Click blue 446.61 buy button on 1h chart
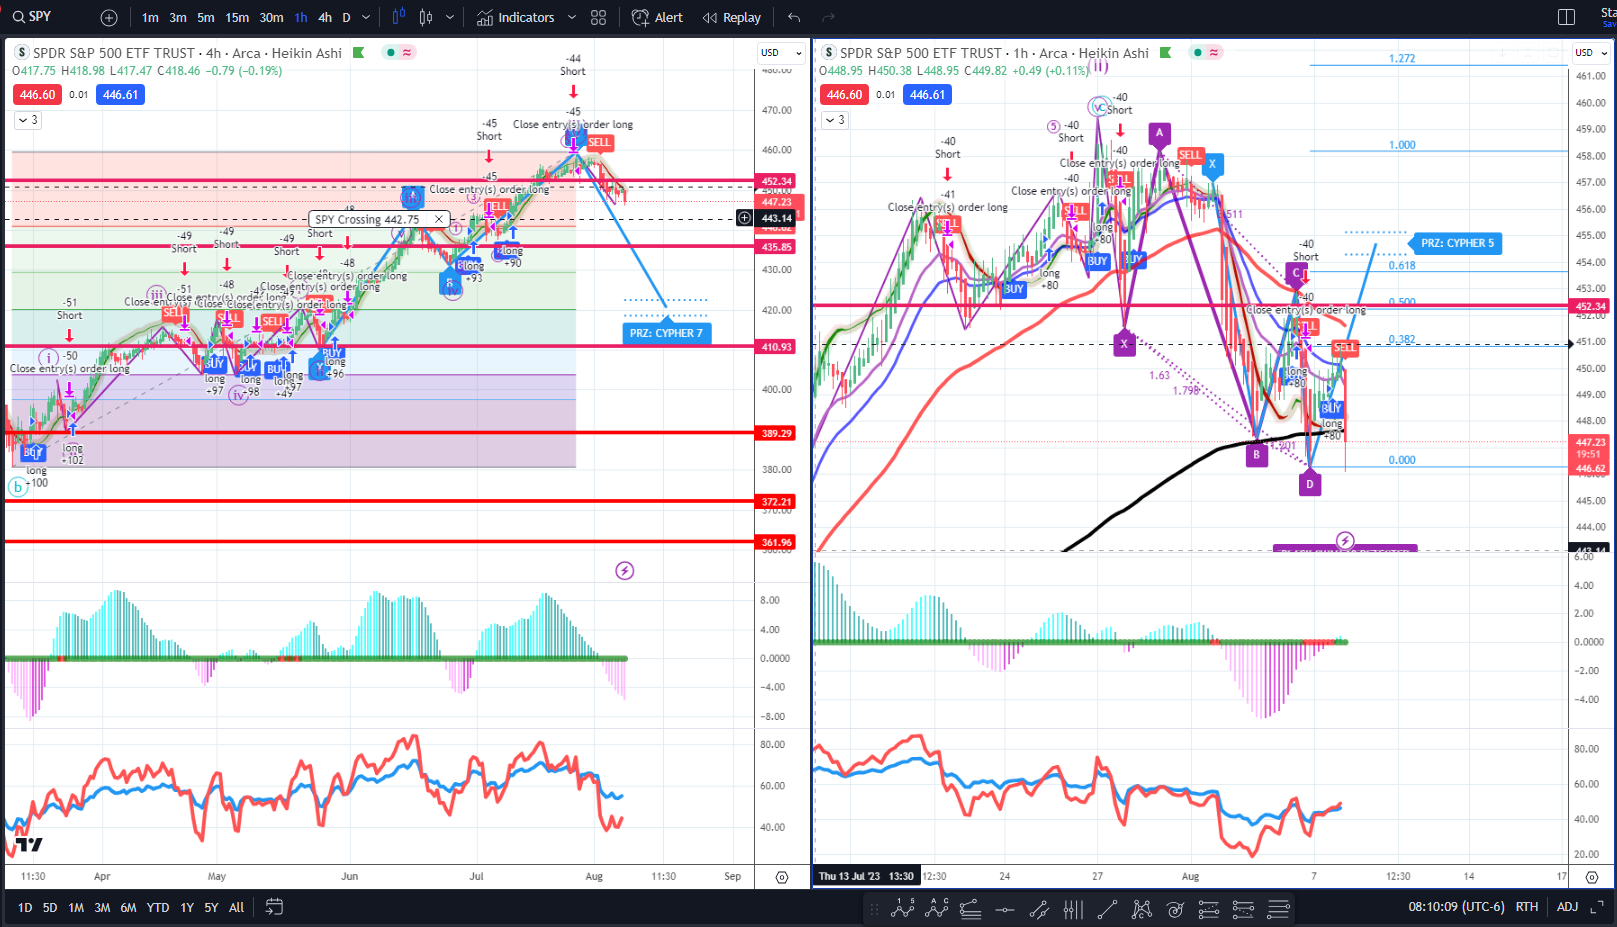The width and height of the screenshot is (1617, 927). (927, 95)
